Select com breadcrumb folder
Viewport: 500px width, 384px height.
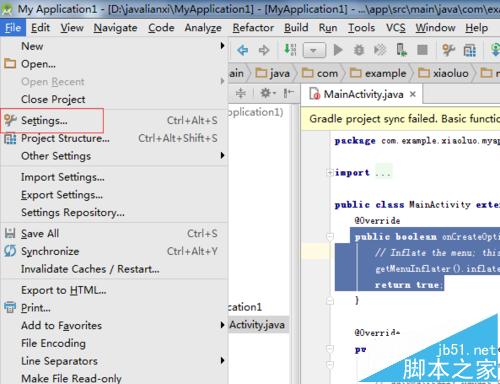320,73
